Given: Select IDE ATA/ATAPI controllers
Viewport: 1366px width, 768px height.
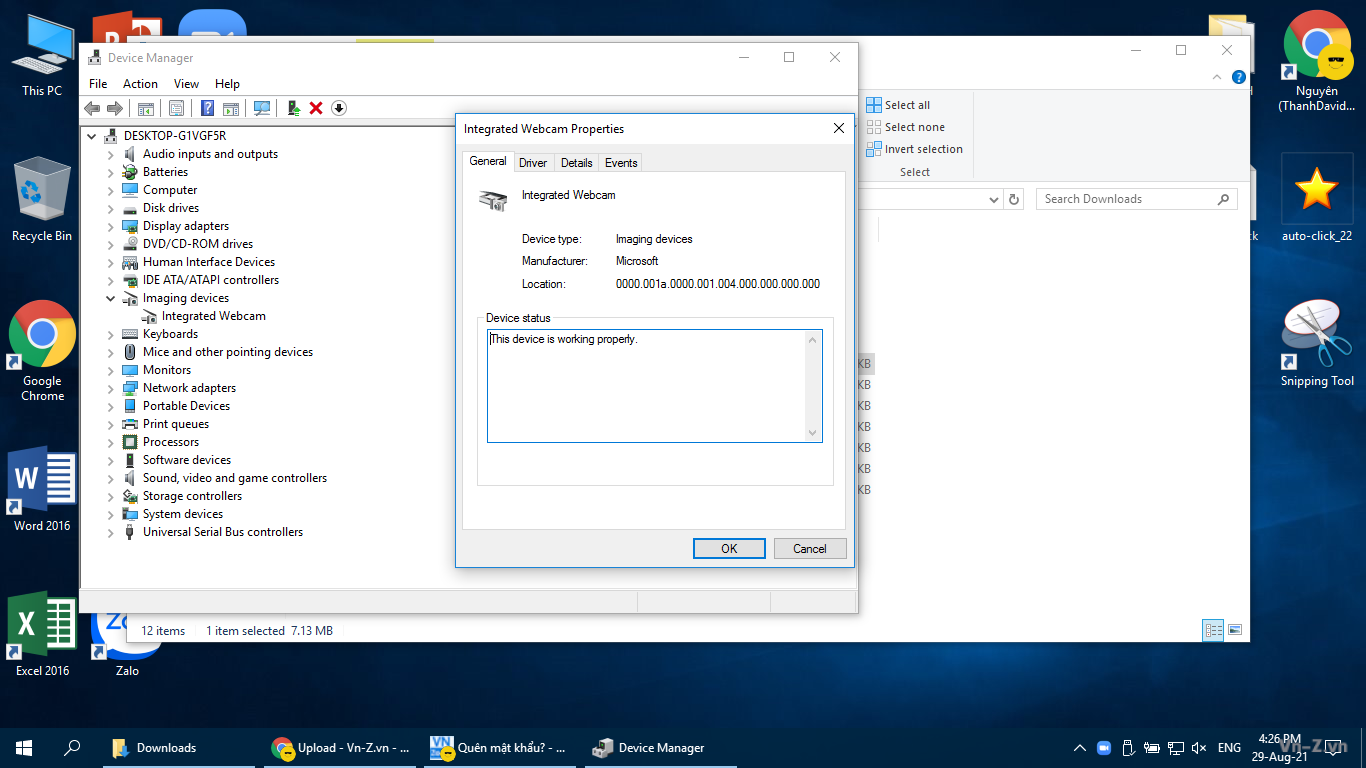Looking at the screenshot, I should pyautogui.click(x=211, y=280).
